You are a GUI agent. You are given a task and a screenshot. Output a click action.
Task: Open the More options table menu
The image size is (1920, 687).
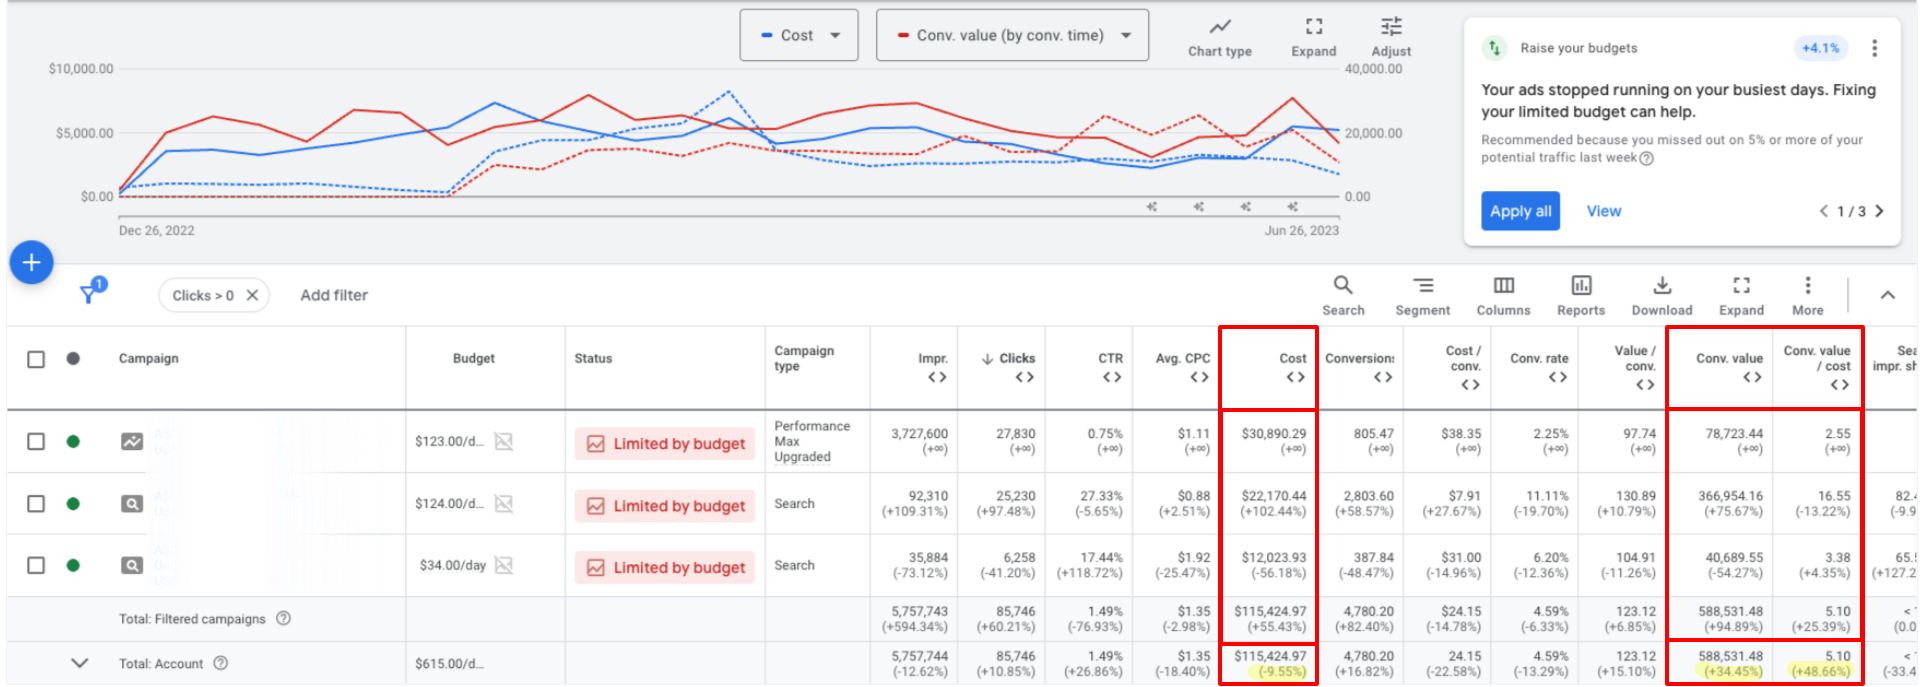[x=1807, y=295]
